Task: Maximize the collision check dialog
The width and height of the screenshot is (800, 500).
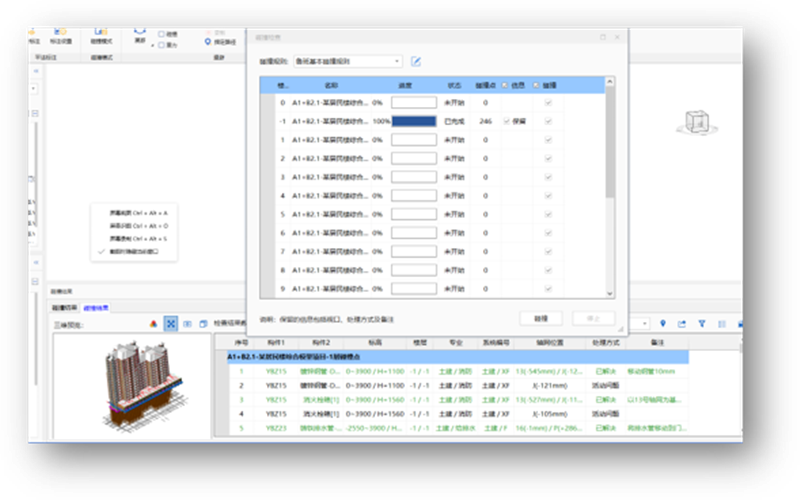Action: coord(603,37)
